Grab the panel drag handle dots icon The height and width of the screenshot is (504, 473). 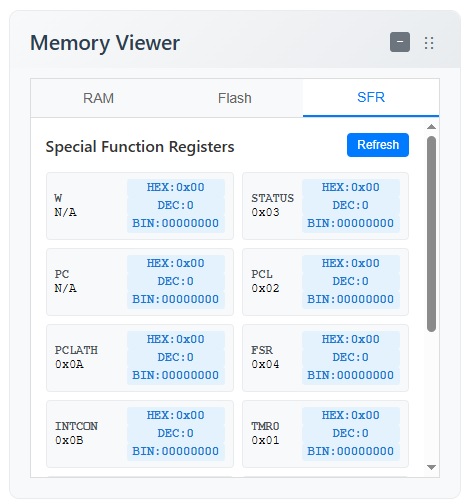tap(429, 43)
